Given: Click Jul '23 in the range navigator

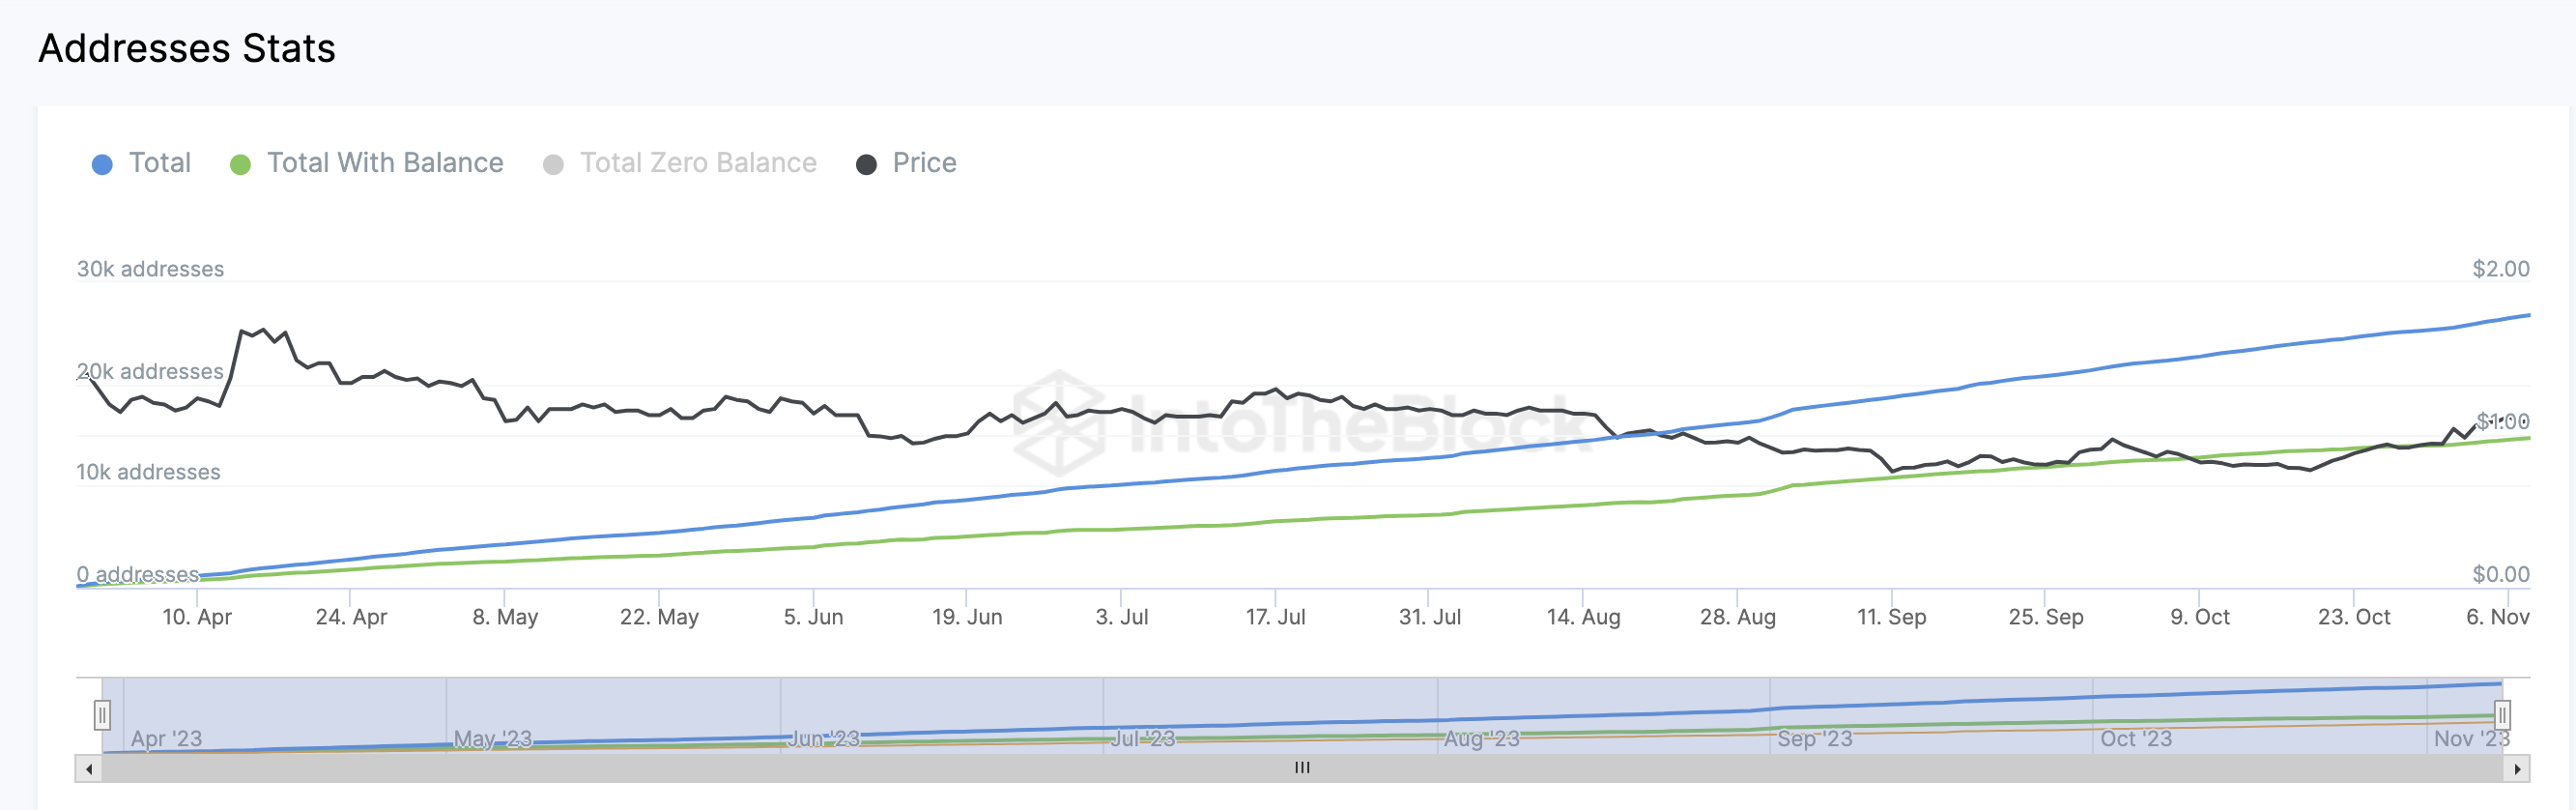Looking at the screenshot, I should pyautogui.click(x=1142, y=739).
